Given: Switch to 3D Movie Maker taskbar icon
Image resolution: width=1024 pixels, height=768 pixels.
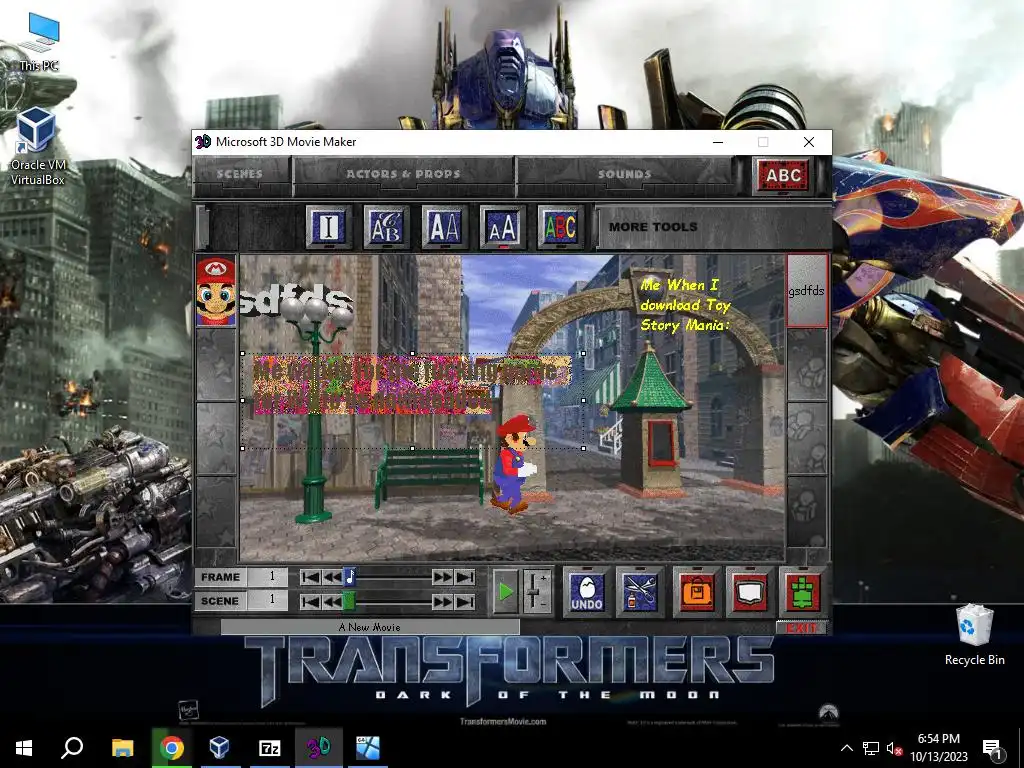Looking at the screenshot, I should click(319, 748).
